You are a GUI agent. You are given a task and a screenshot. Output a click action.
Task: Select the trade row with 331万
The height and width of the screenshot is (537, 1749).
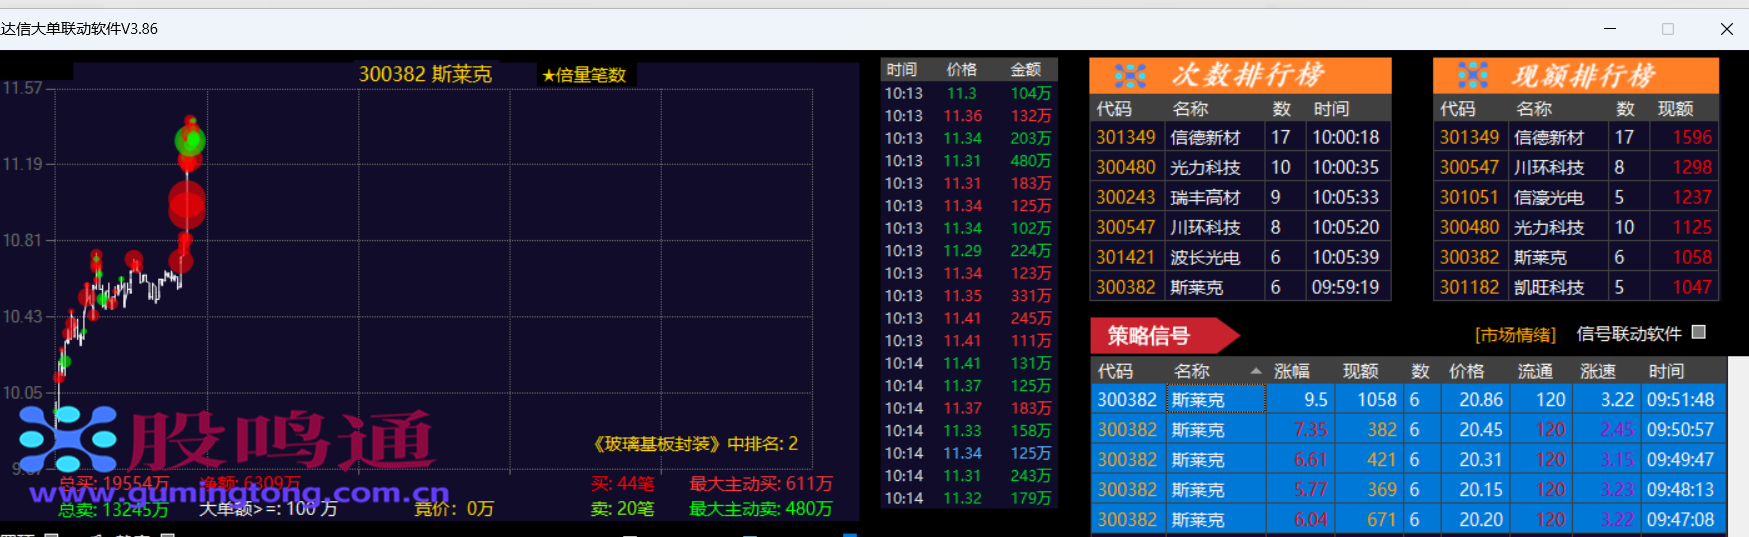coord(968,296)
